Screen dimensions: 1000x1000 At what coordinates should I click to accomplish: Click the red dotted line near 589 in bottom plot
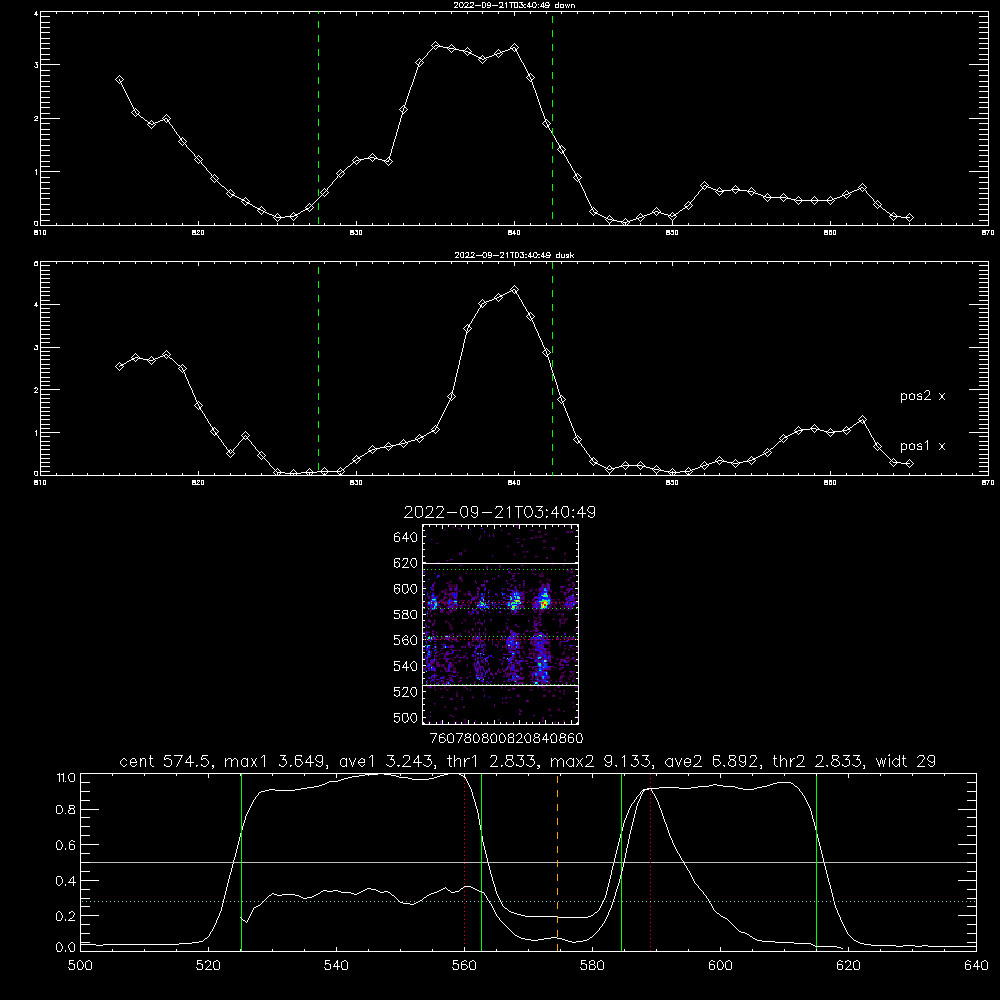click(x=651, y=861)
